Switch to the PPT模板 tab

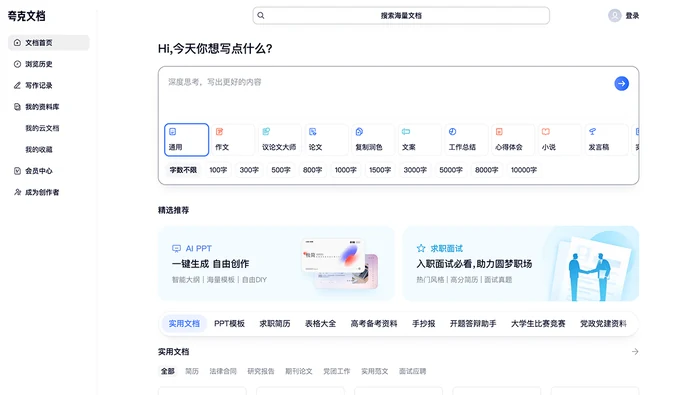click(x=229, y=324)
